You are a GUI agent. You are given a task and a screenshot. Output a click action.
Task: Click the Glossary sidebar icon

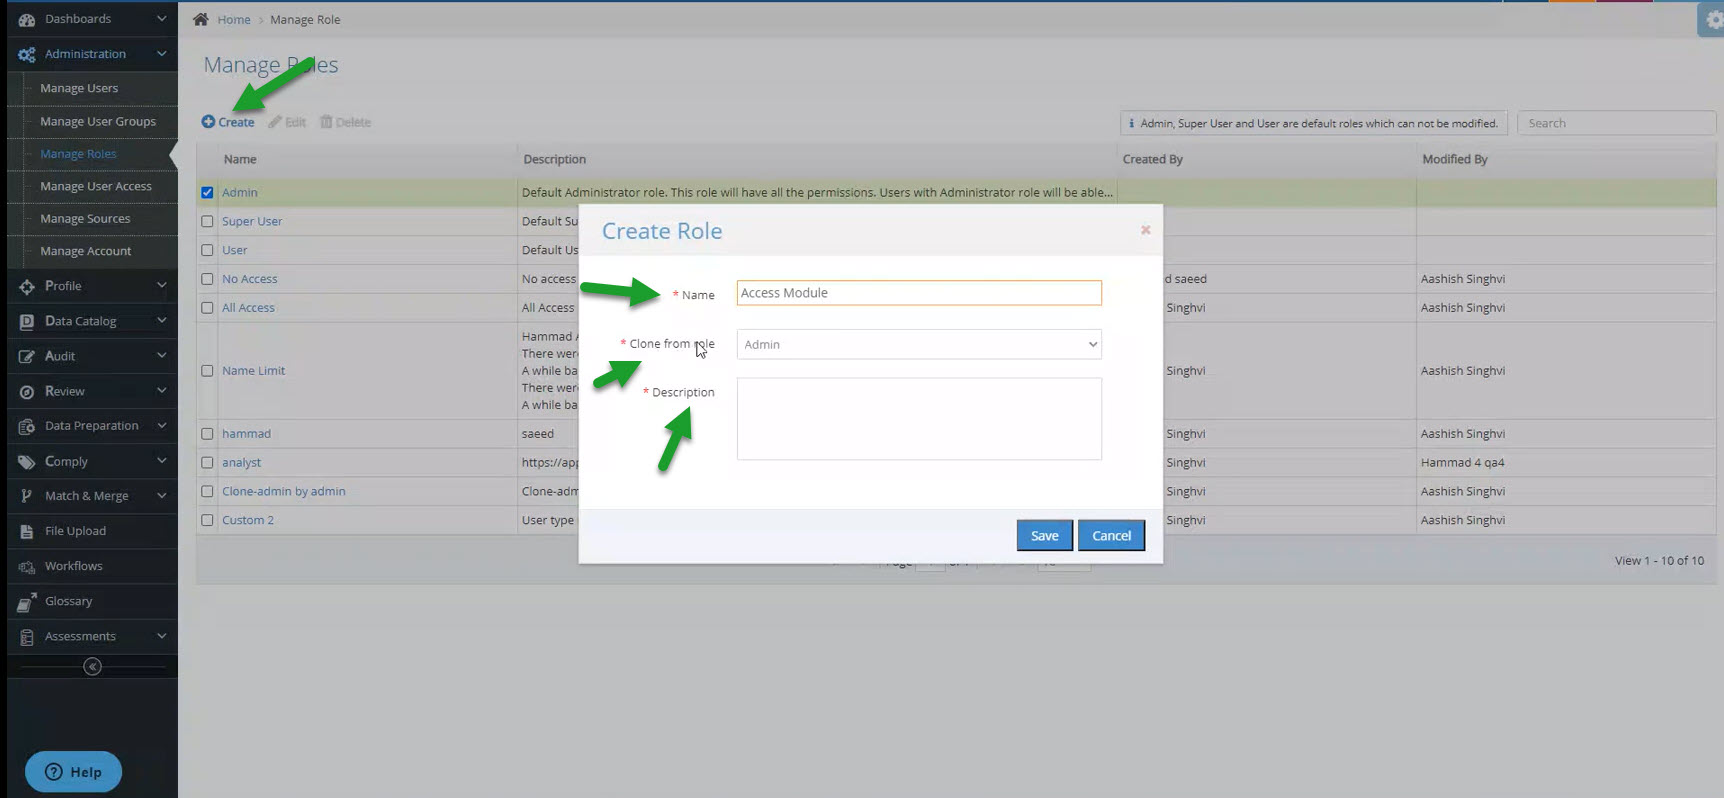pyautogui.click(x=26, y=601)
